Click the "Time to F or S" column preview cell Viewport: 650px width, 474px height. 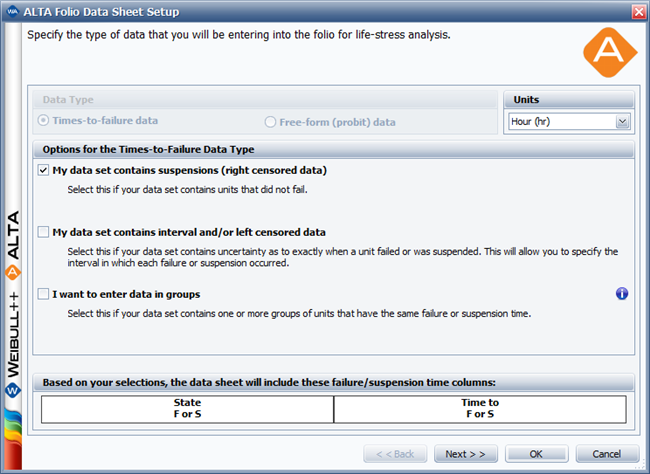click(480, 408)
